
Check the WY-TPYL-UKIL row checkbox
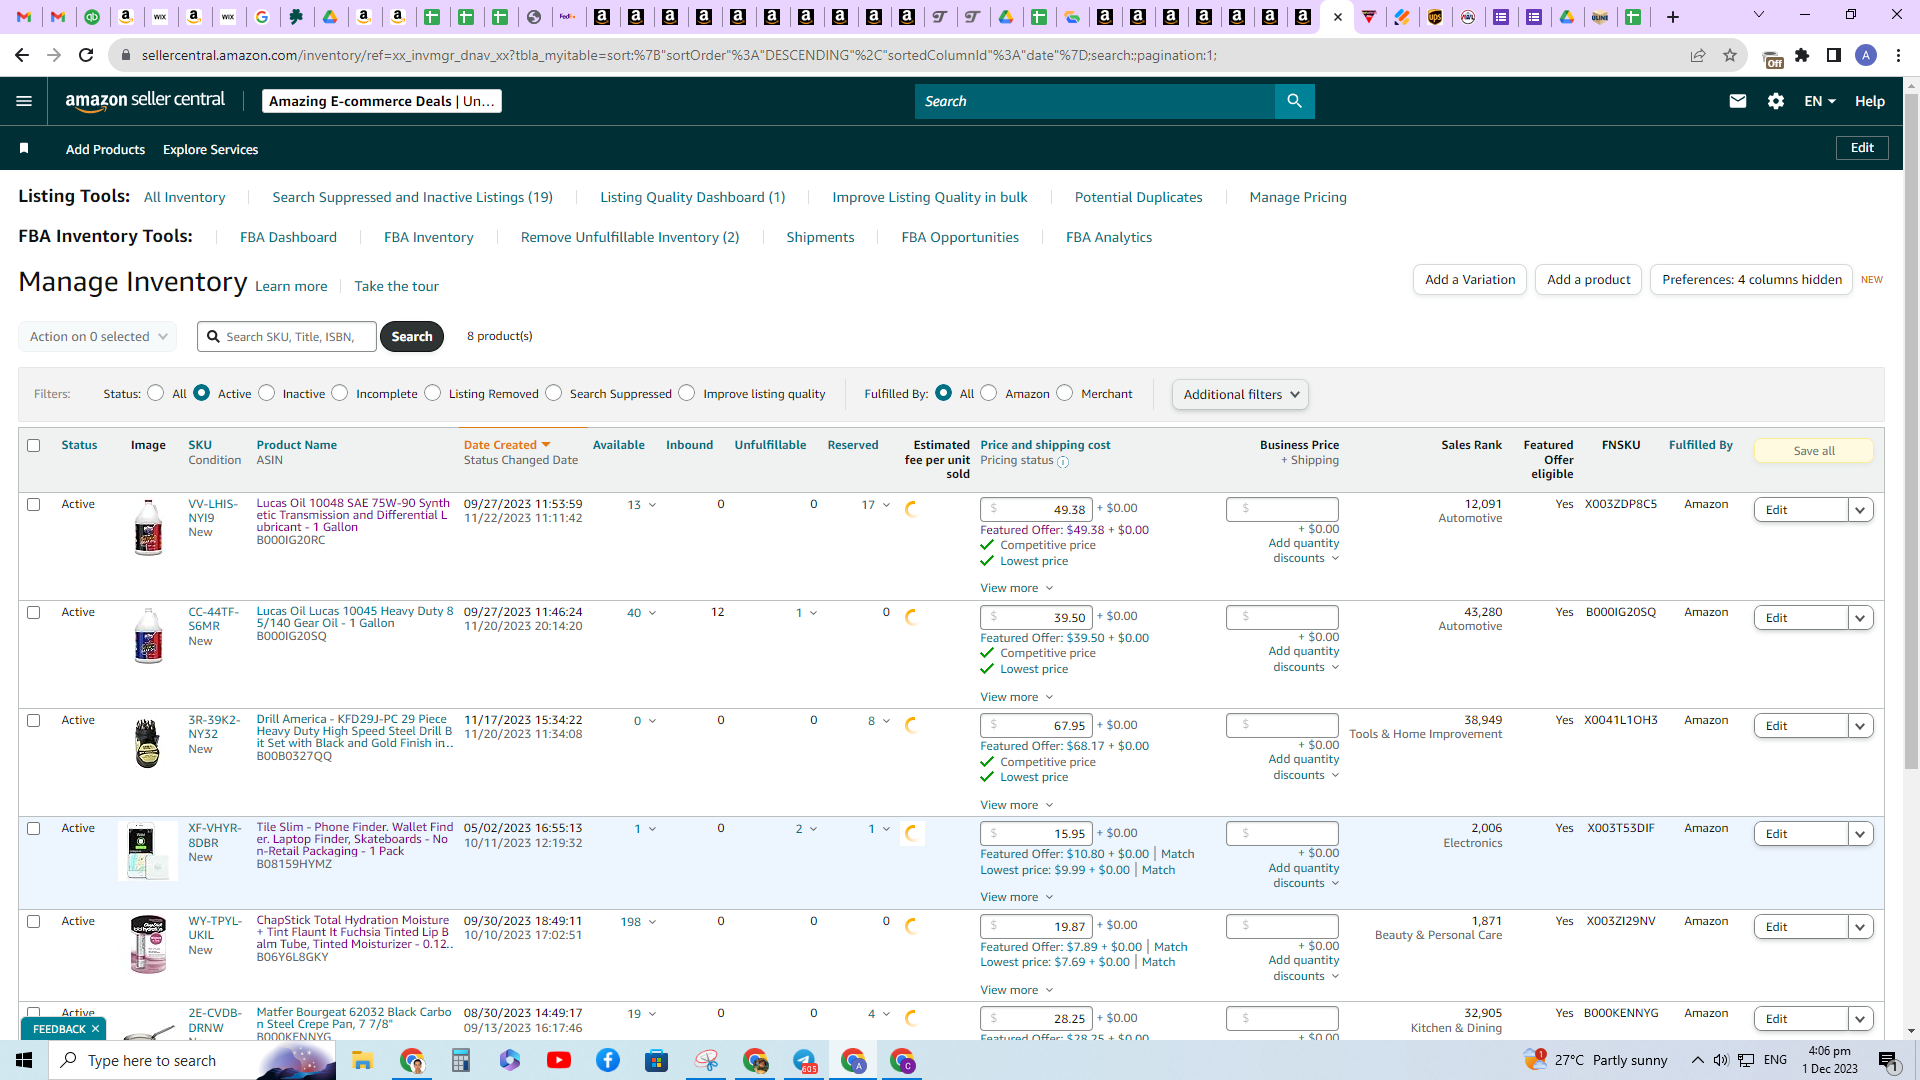coord(34,921)
